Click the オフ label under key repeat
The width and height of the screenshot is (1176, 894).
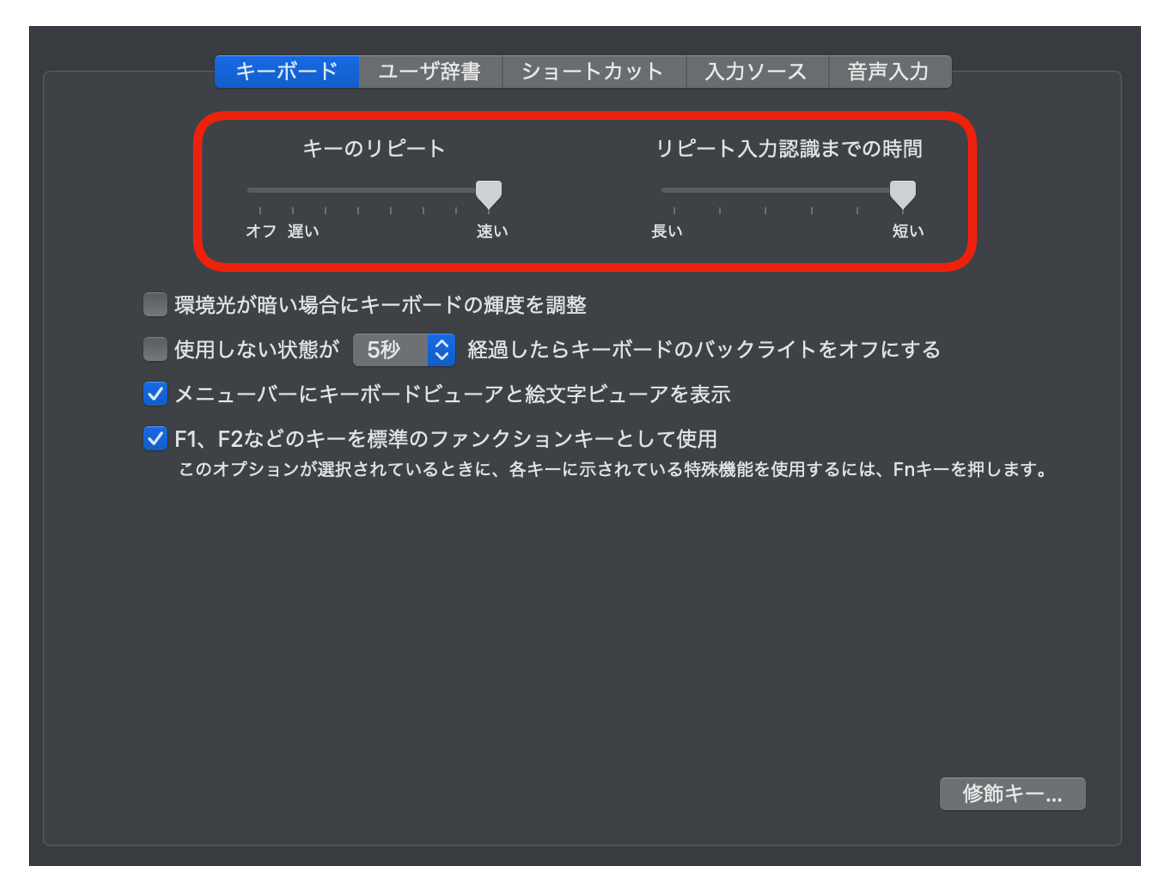262,231
